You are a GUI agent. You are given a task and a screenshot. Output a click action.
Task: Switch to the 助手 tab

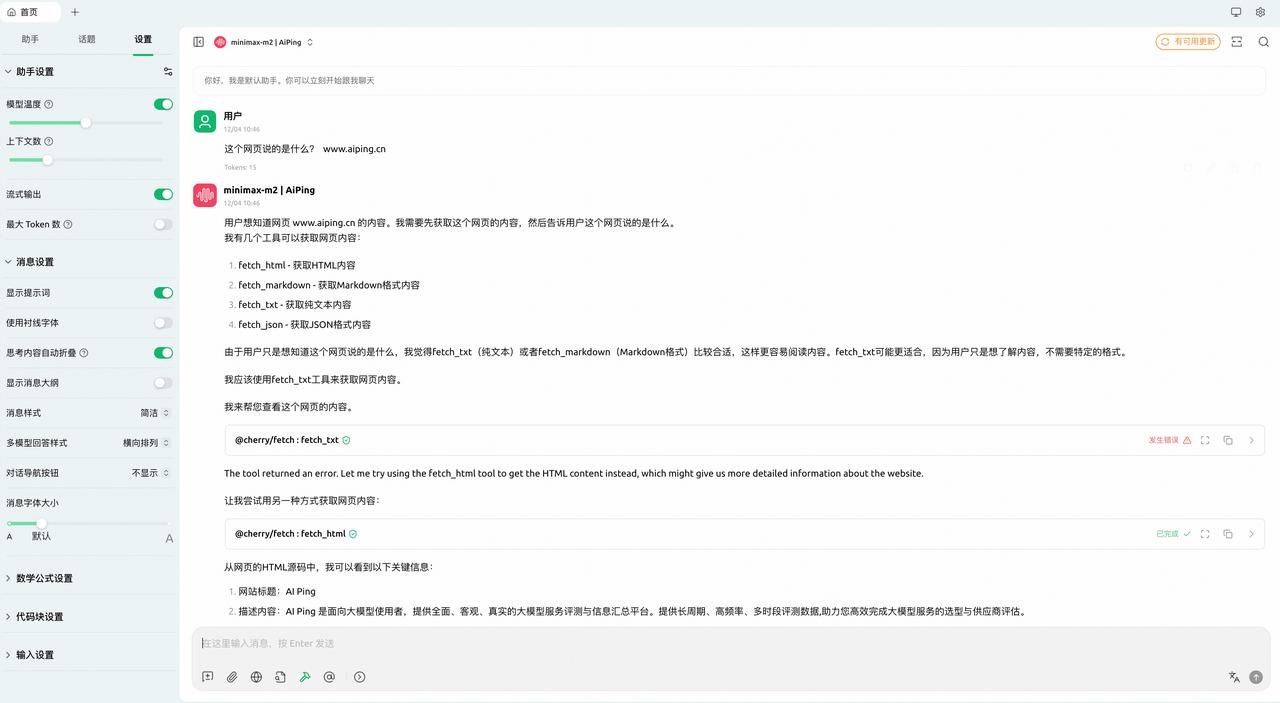point(30,39)
